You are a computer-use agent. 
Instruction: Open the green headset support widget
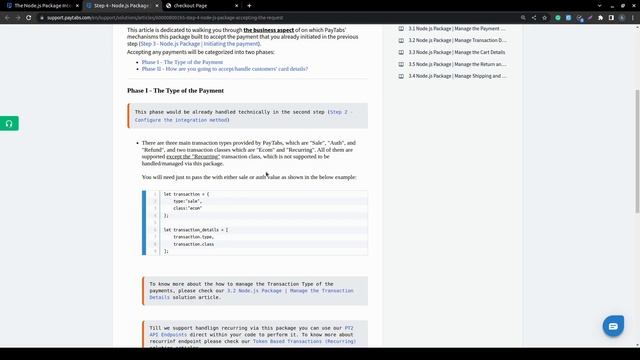tap(9, 123)
